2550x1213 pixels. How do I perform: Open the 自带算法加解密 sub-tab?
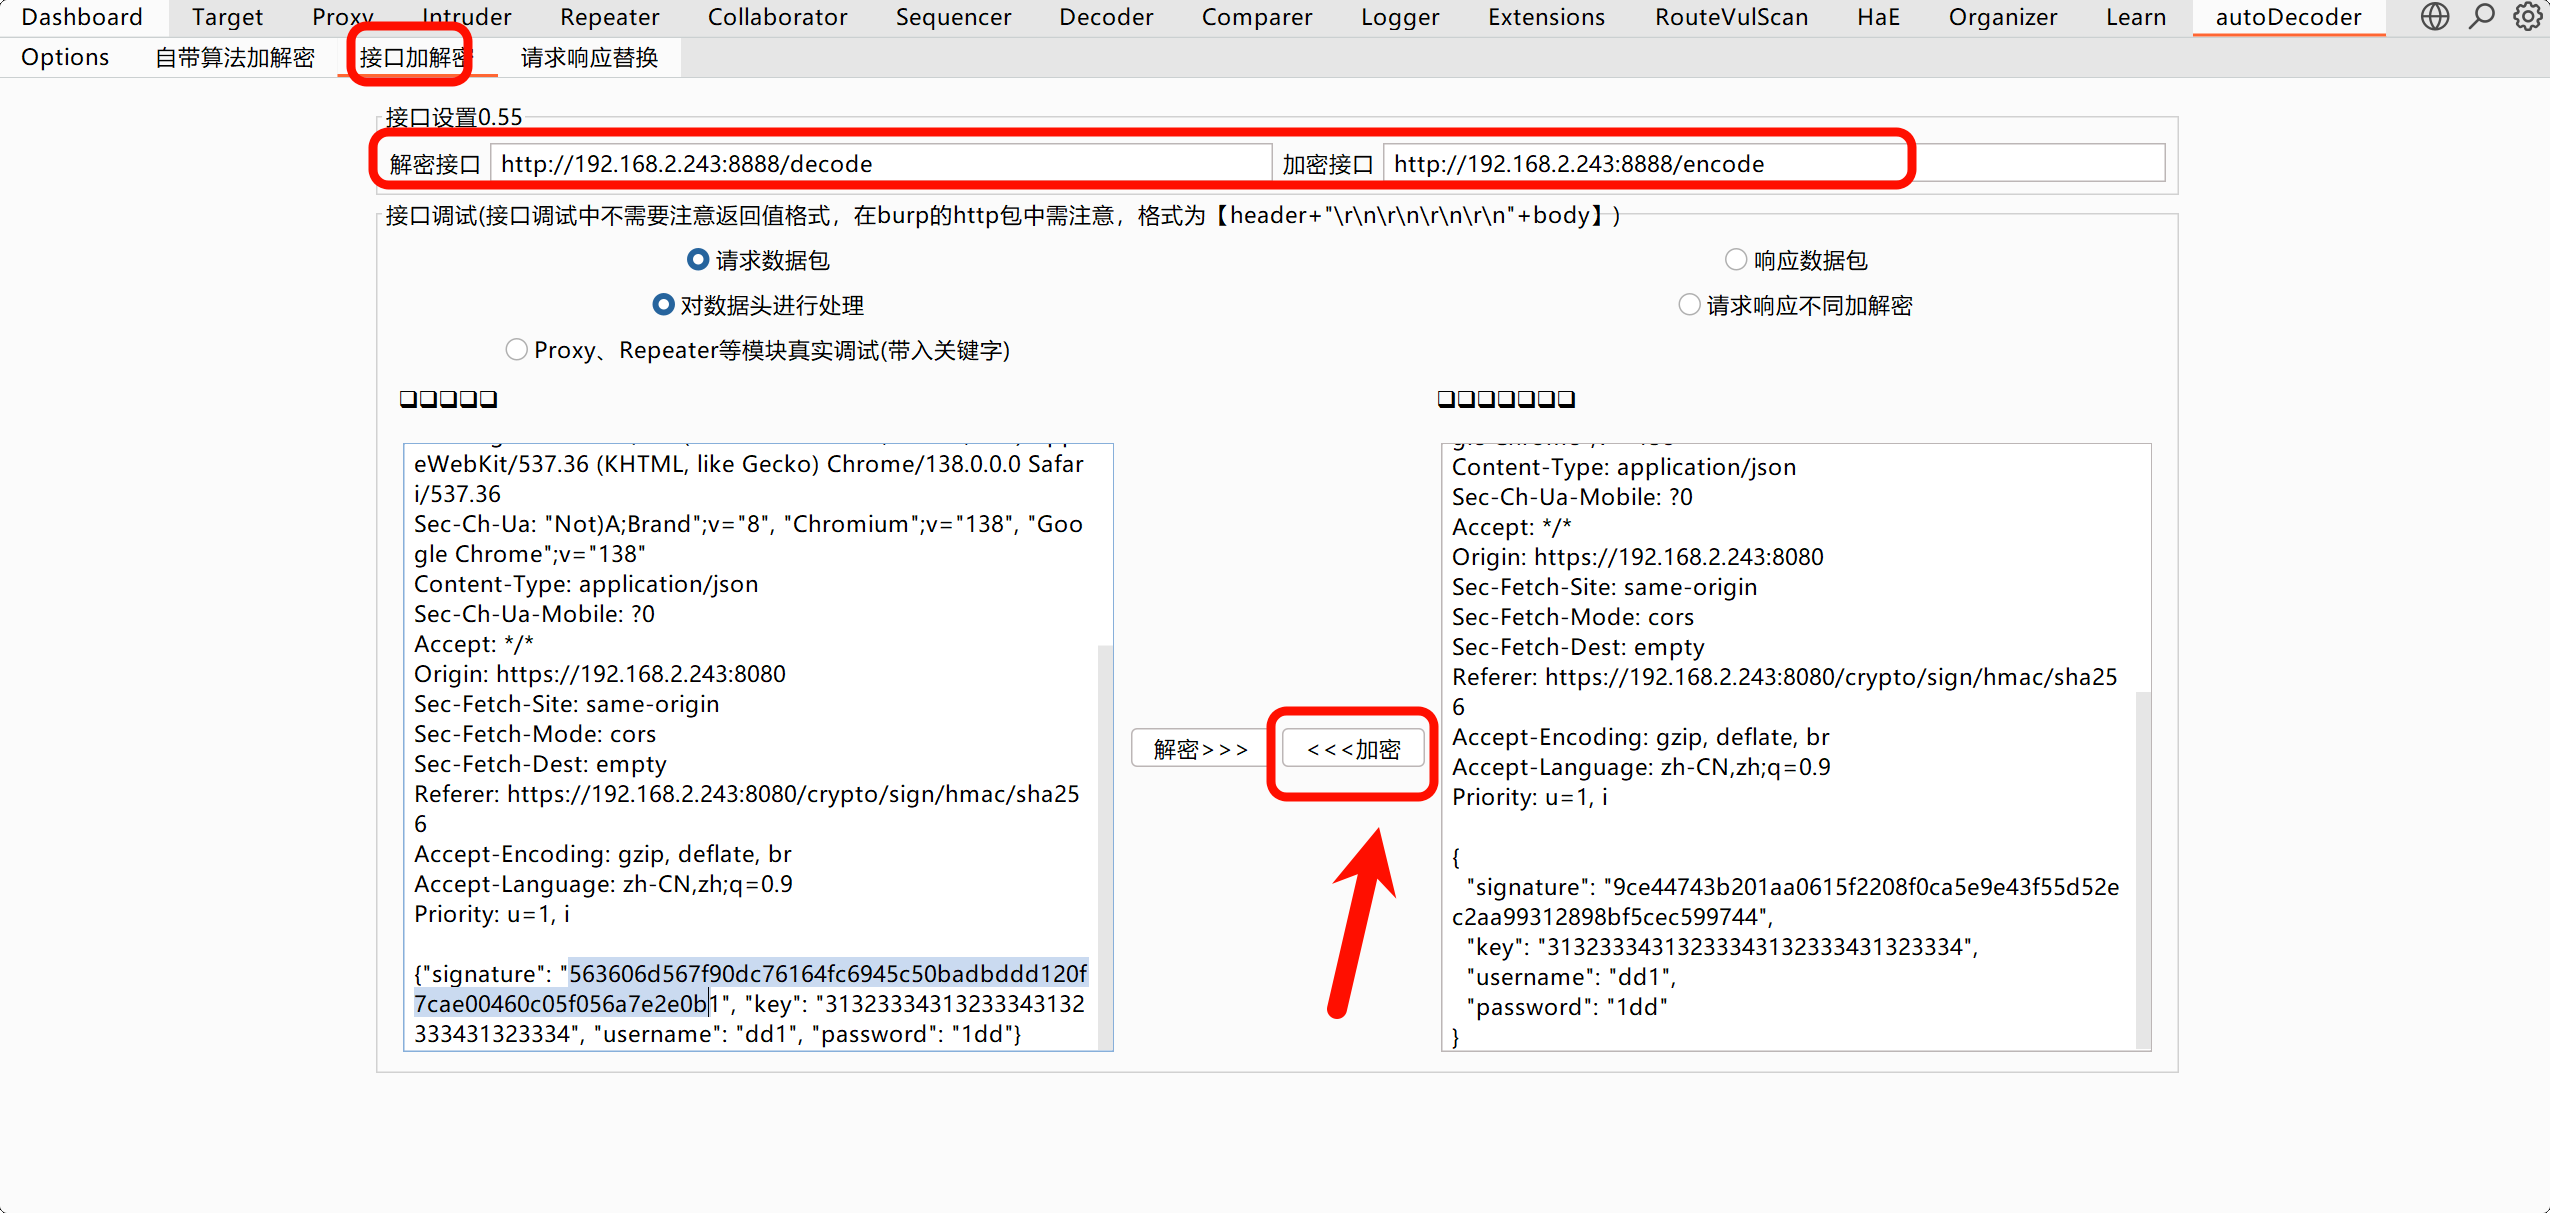[235, 57]
